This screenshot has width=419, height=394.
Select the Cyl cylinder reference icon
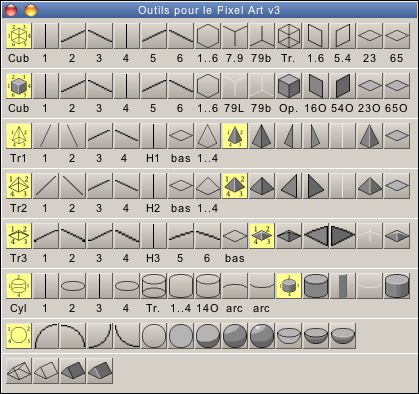pos(19,286)
